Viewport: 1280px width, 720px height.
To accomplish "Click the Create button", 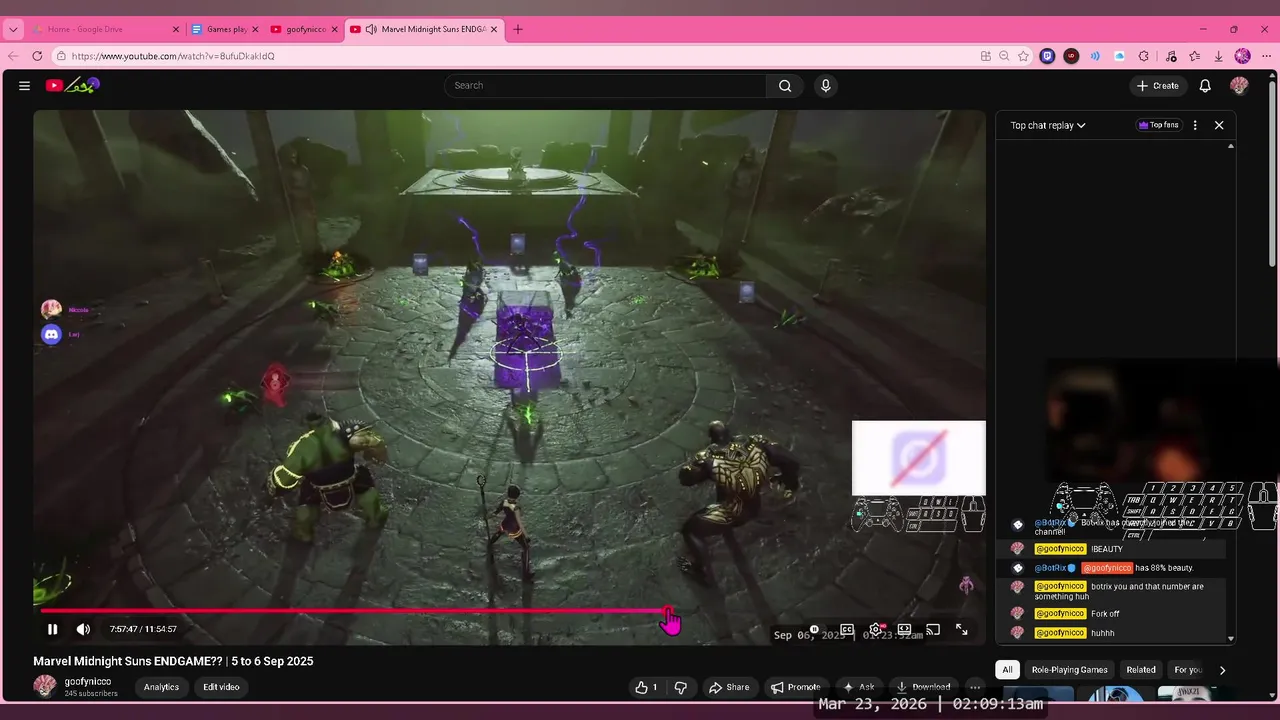I will pos(1158,86).
